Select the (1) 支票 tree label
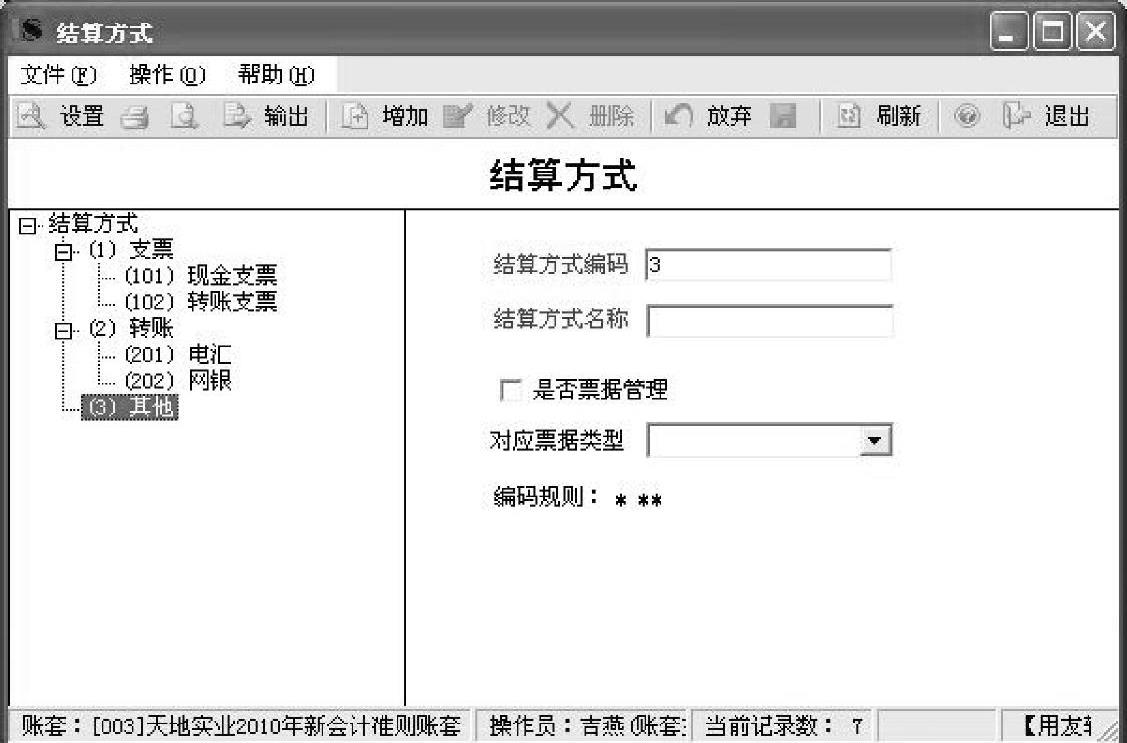 tap(130, 250)
